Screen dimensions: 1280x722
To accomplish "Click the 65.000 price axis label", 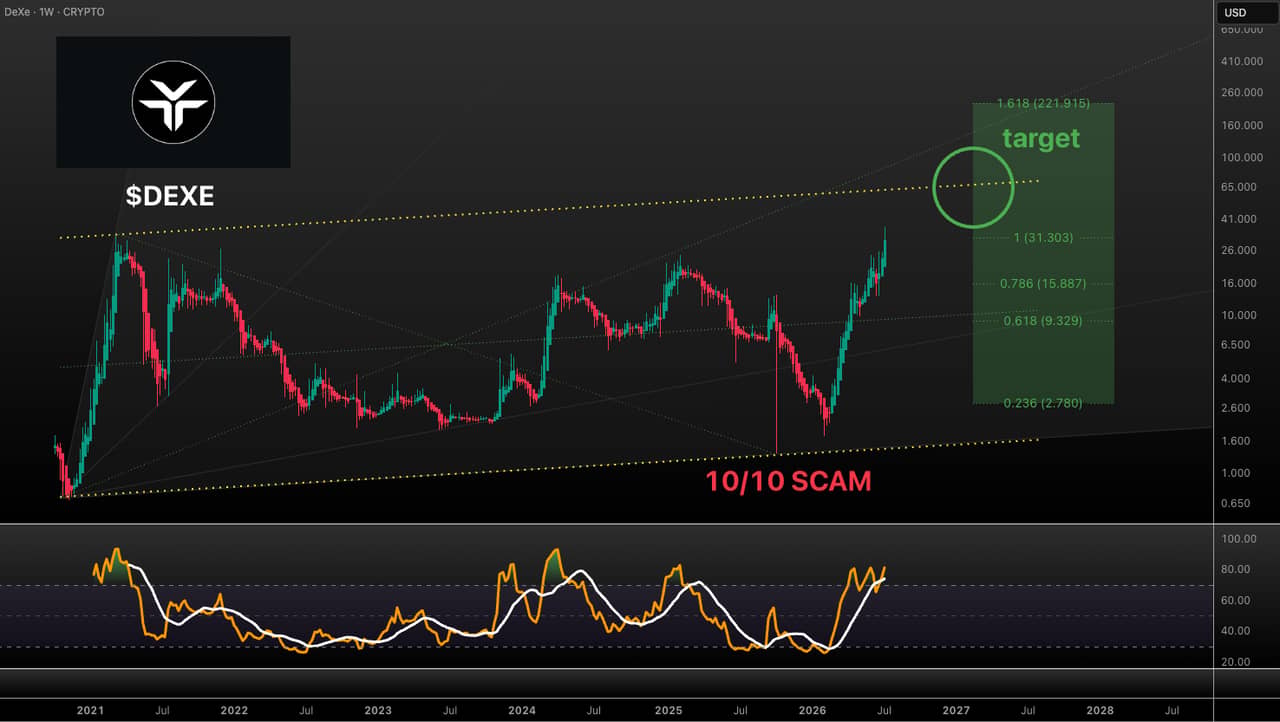I will (x=1240, y=187).
